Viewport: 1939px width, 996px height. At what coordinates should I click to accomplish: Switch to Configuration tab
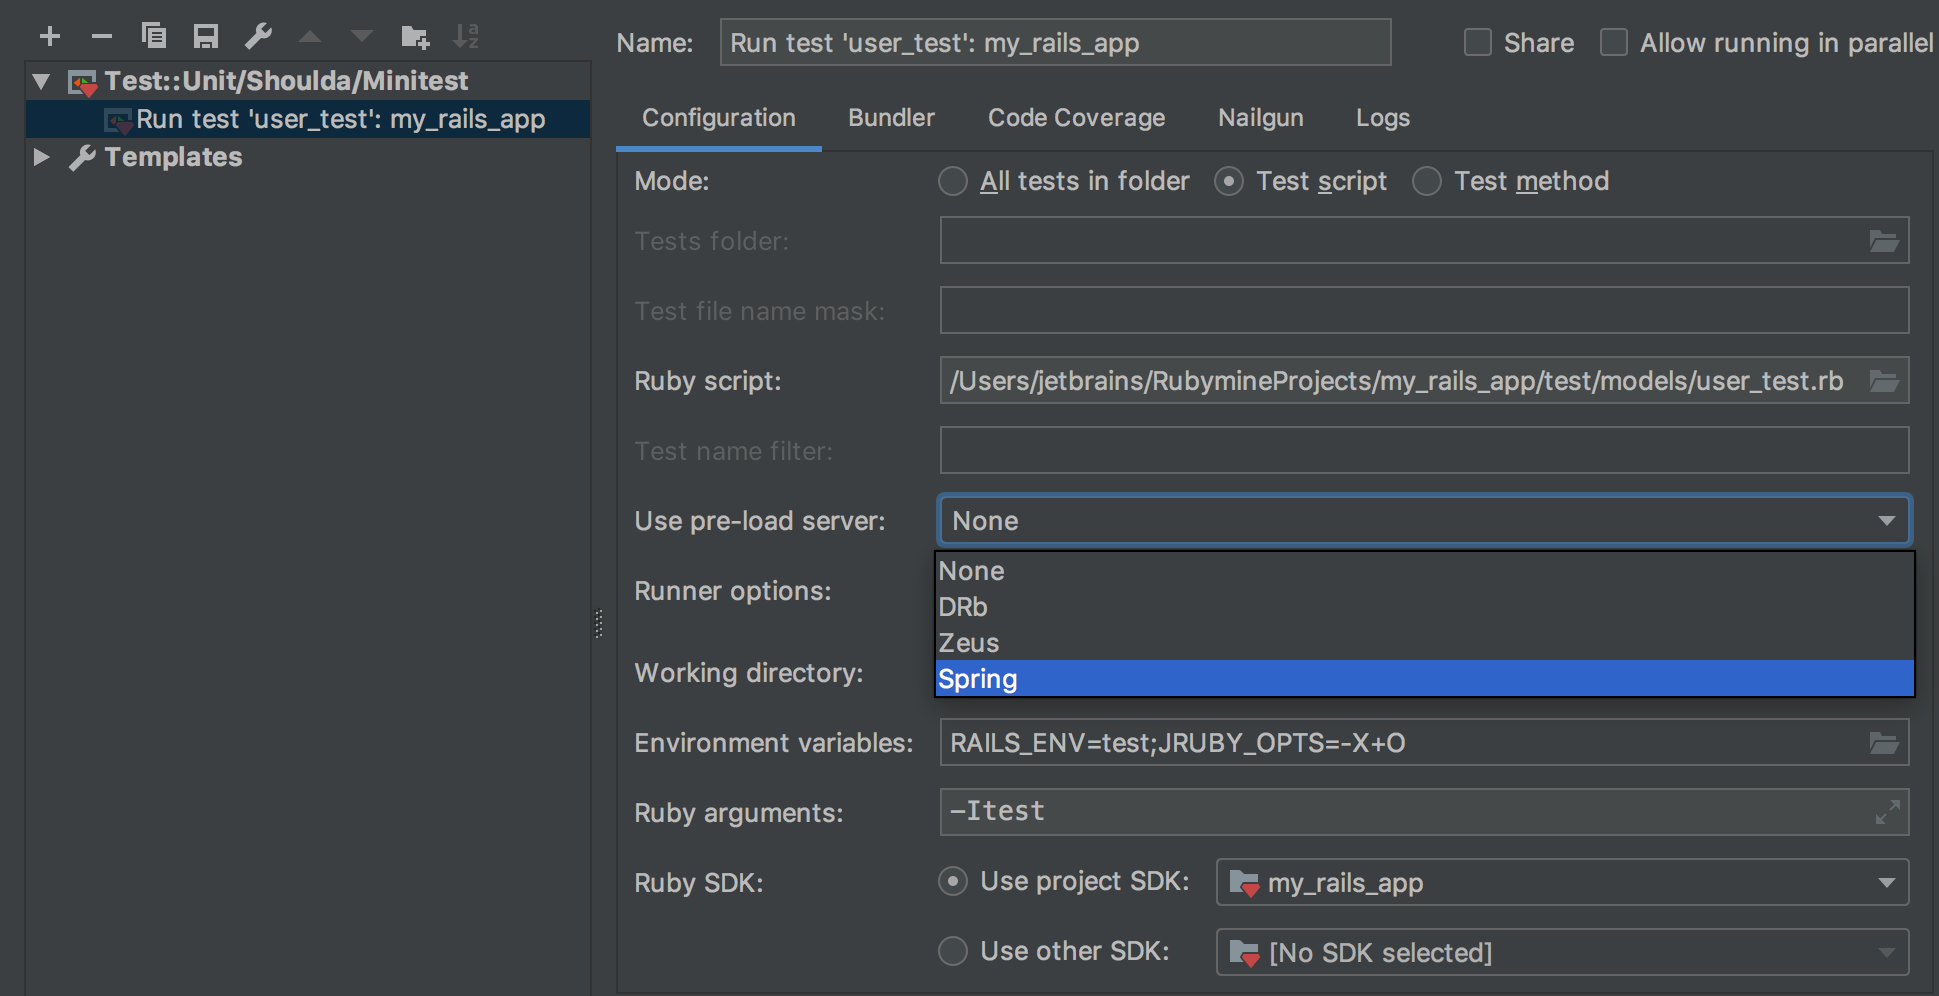[719, 118]
